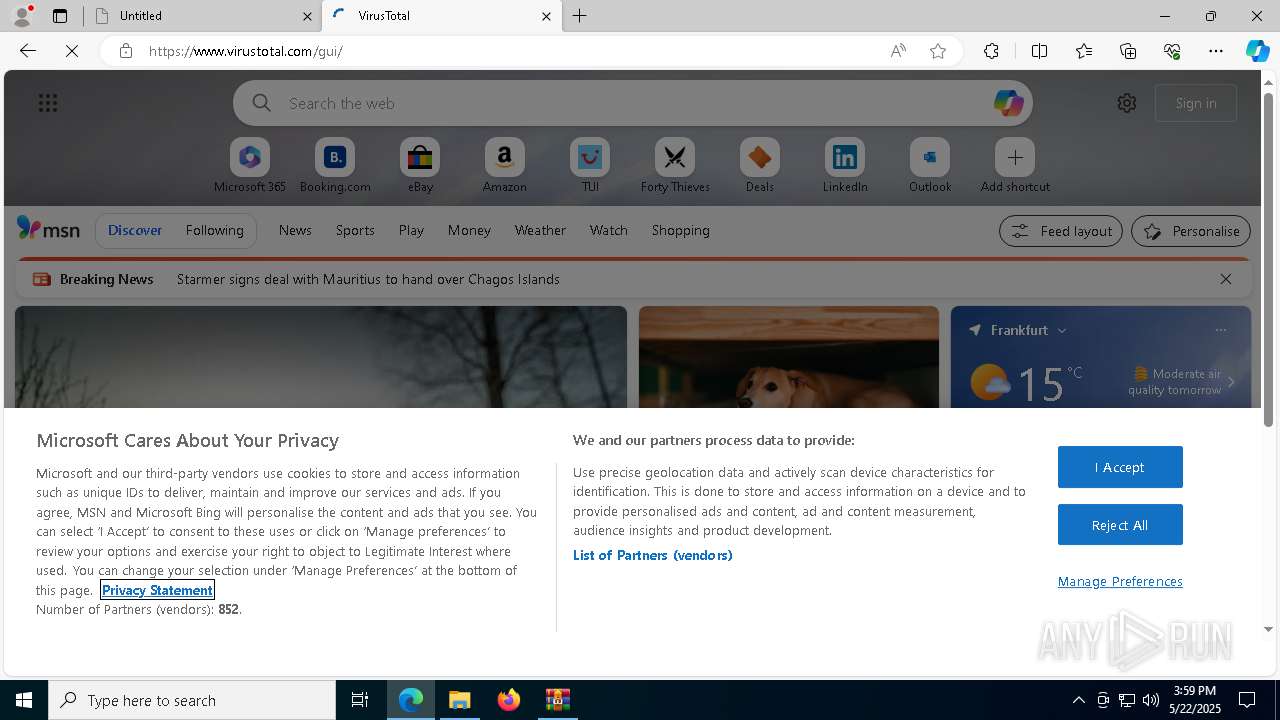Launch Firefox from the taskbar

pyautogui.click(x=509, y=700)
